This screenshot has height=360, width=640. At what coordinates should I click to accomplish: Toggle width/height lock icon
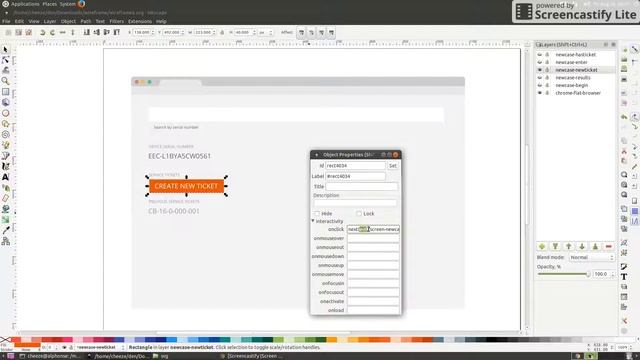(222, 32)
